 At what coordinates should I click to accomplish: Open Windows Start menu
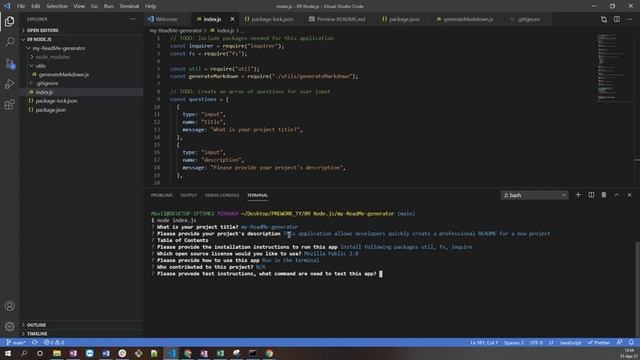(x=8, y=353)
